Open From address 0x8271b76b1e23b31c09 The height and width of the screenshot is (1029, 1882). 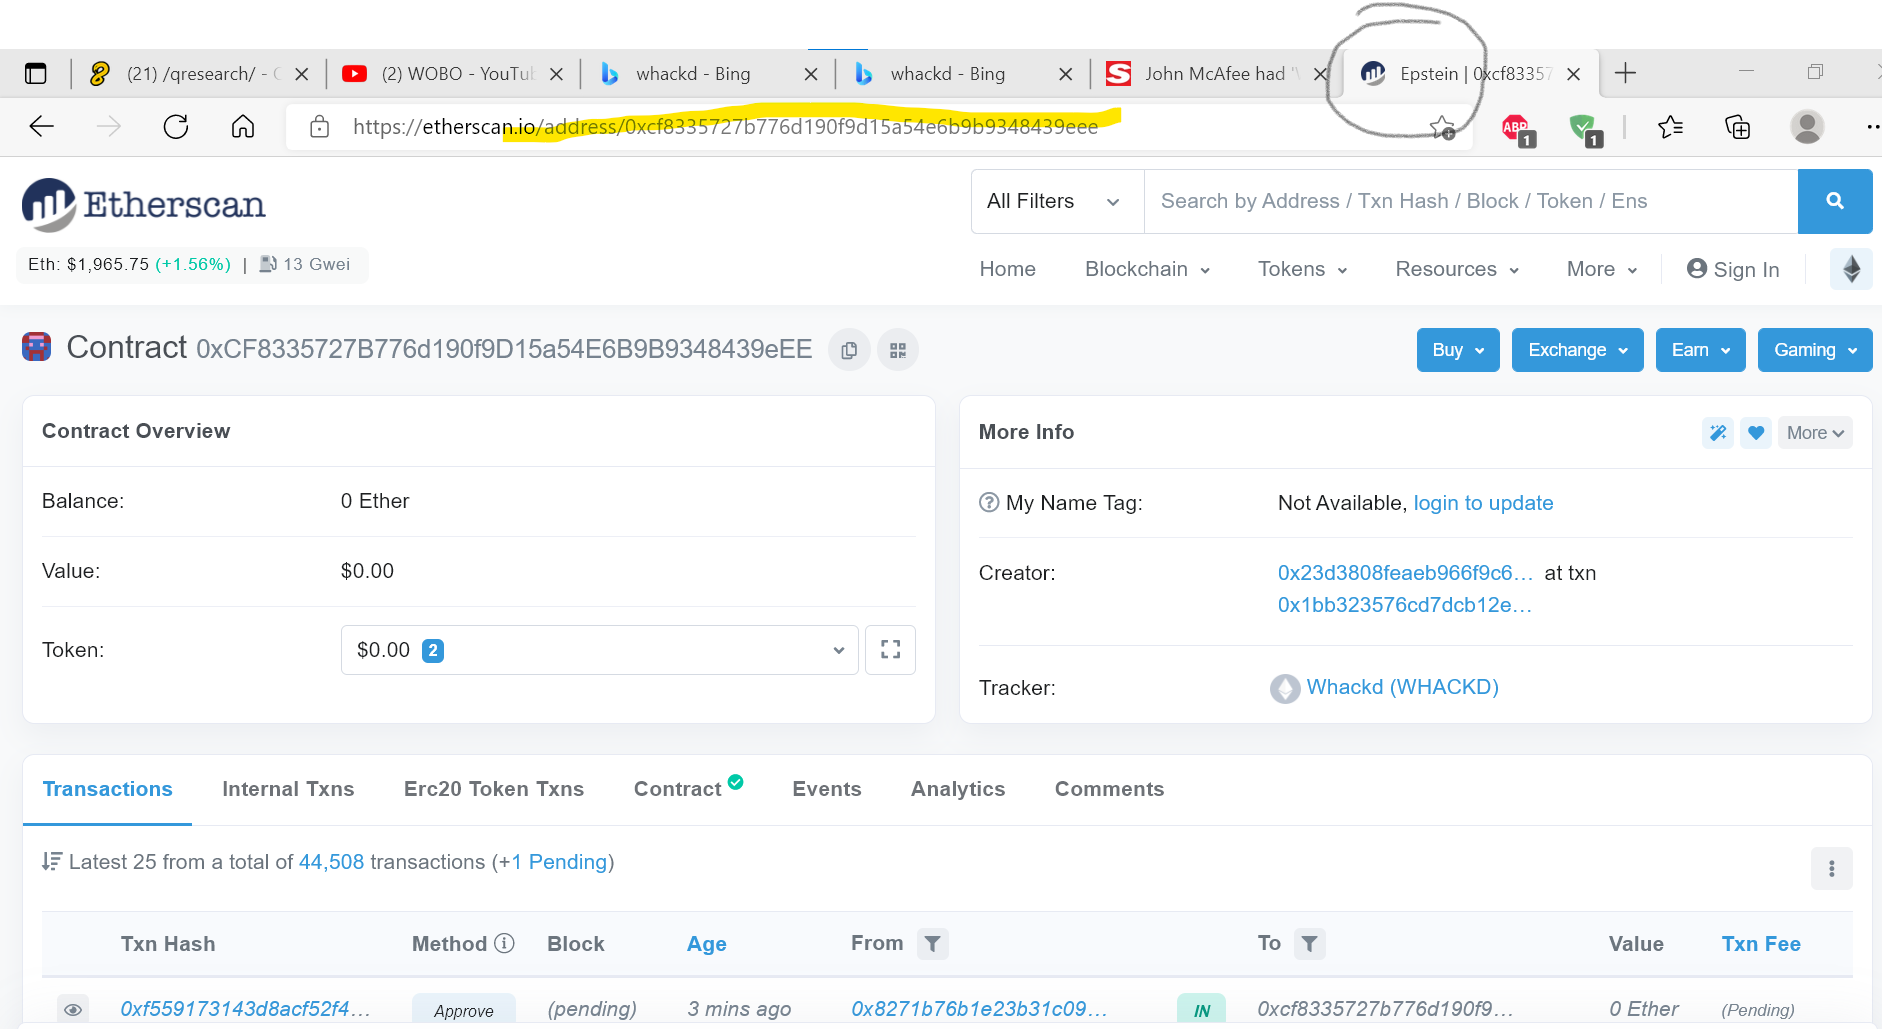point(979,1009)
